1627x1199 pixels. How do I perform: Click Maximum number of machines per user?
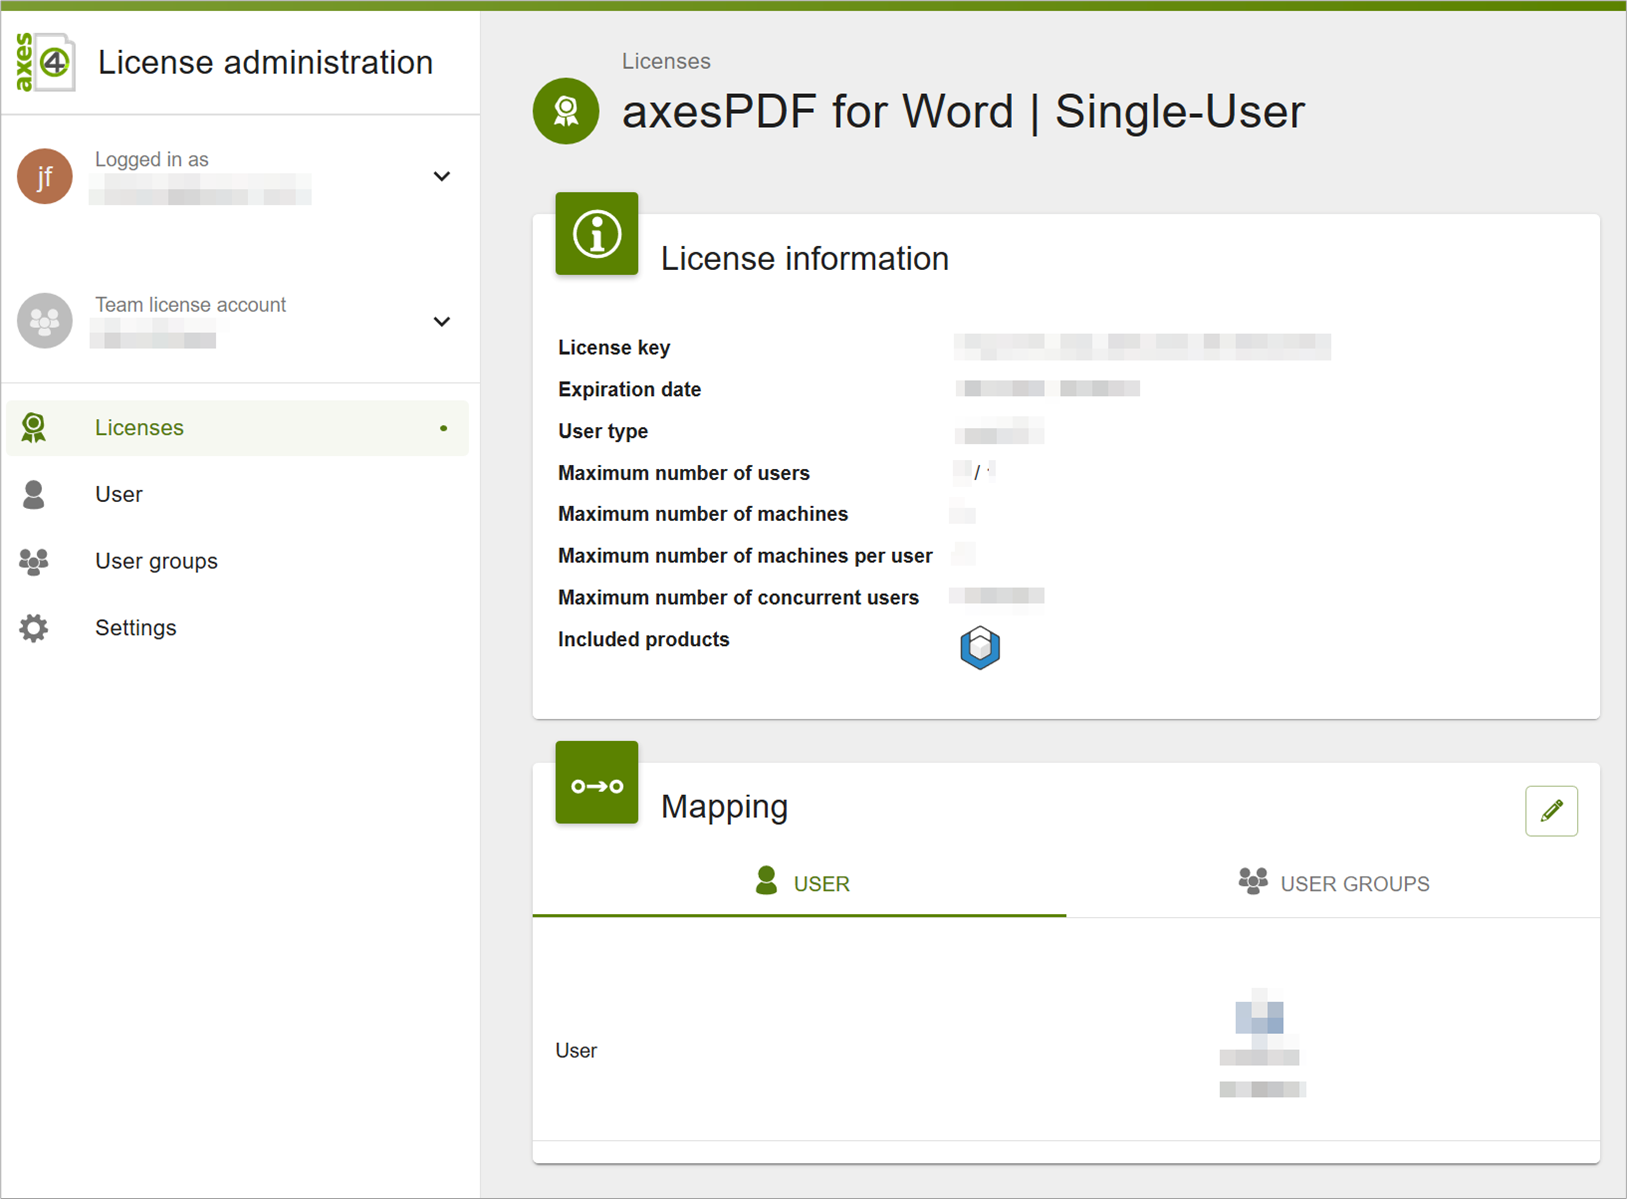(x=745, y=556)
